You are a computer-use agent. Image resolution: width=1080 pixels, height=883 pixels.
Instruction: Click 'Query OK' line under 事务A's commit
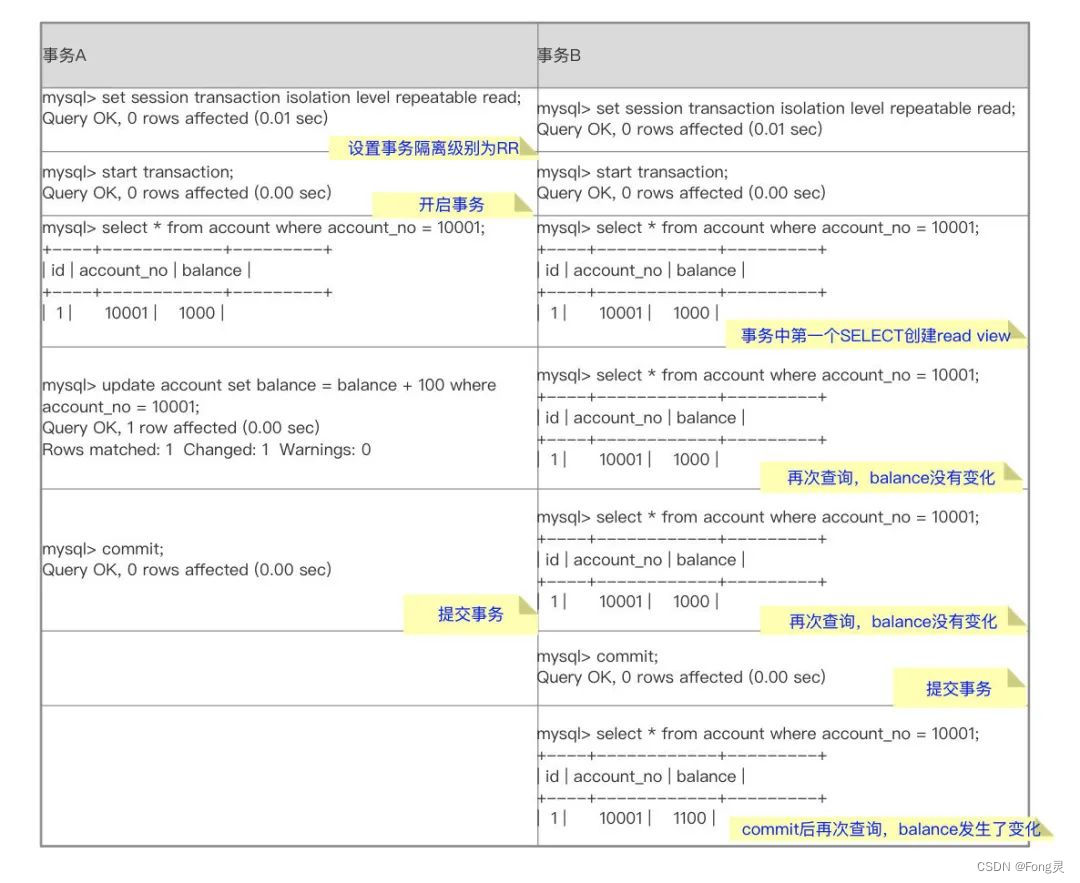[x=187, y=570]
